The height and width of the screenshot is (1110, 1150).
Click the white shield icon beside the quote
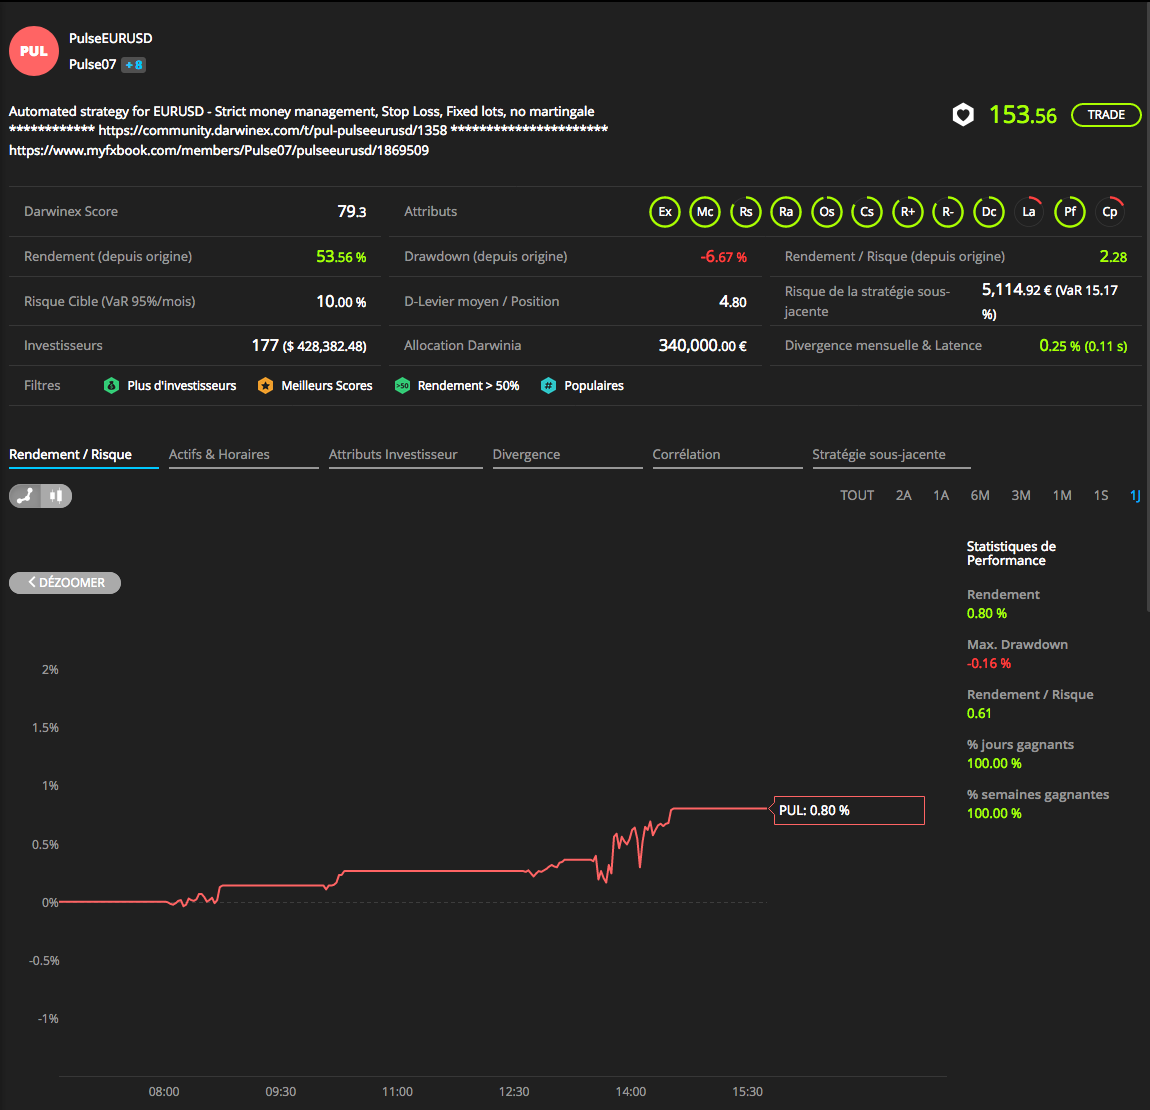coord(963,114)
